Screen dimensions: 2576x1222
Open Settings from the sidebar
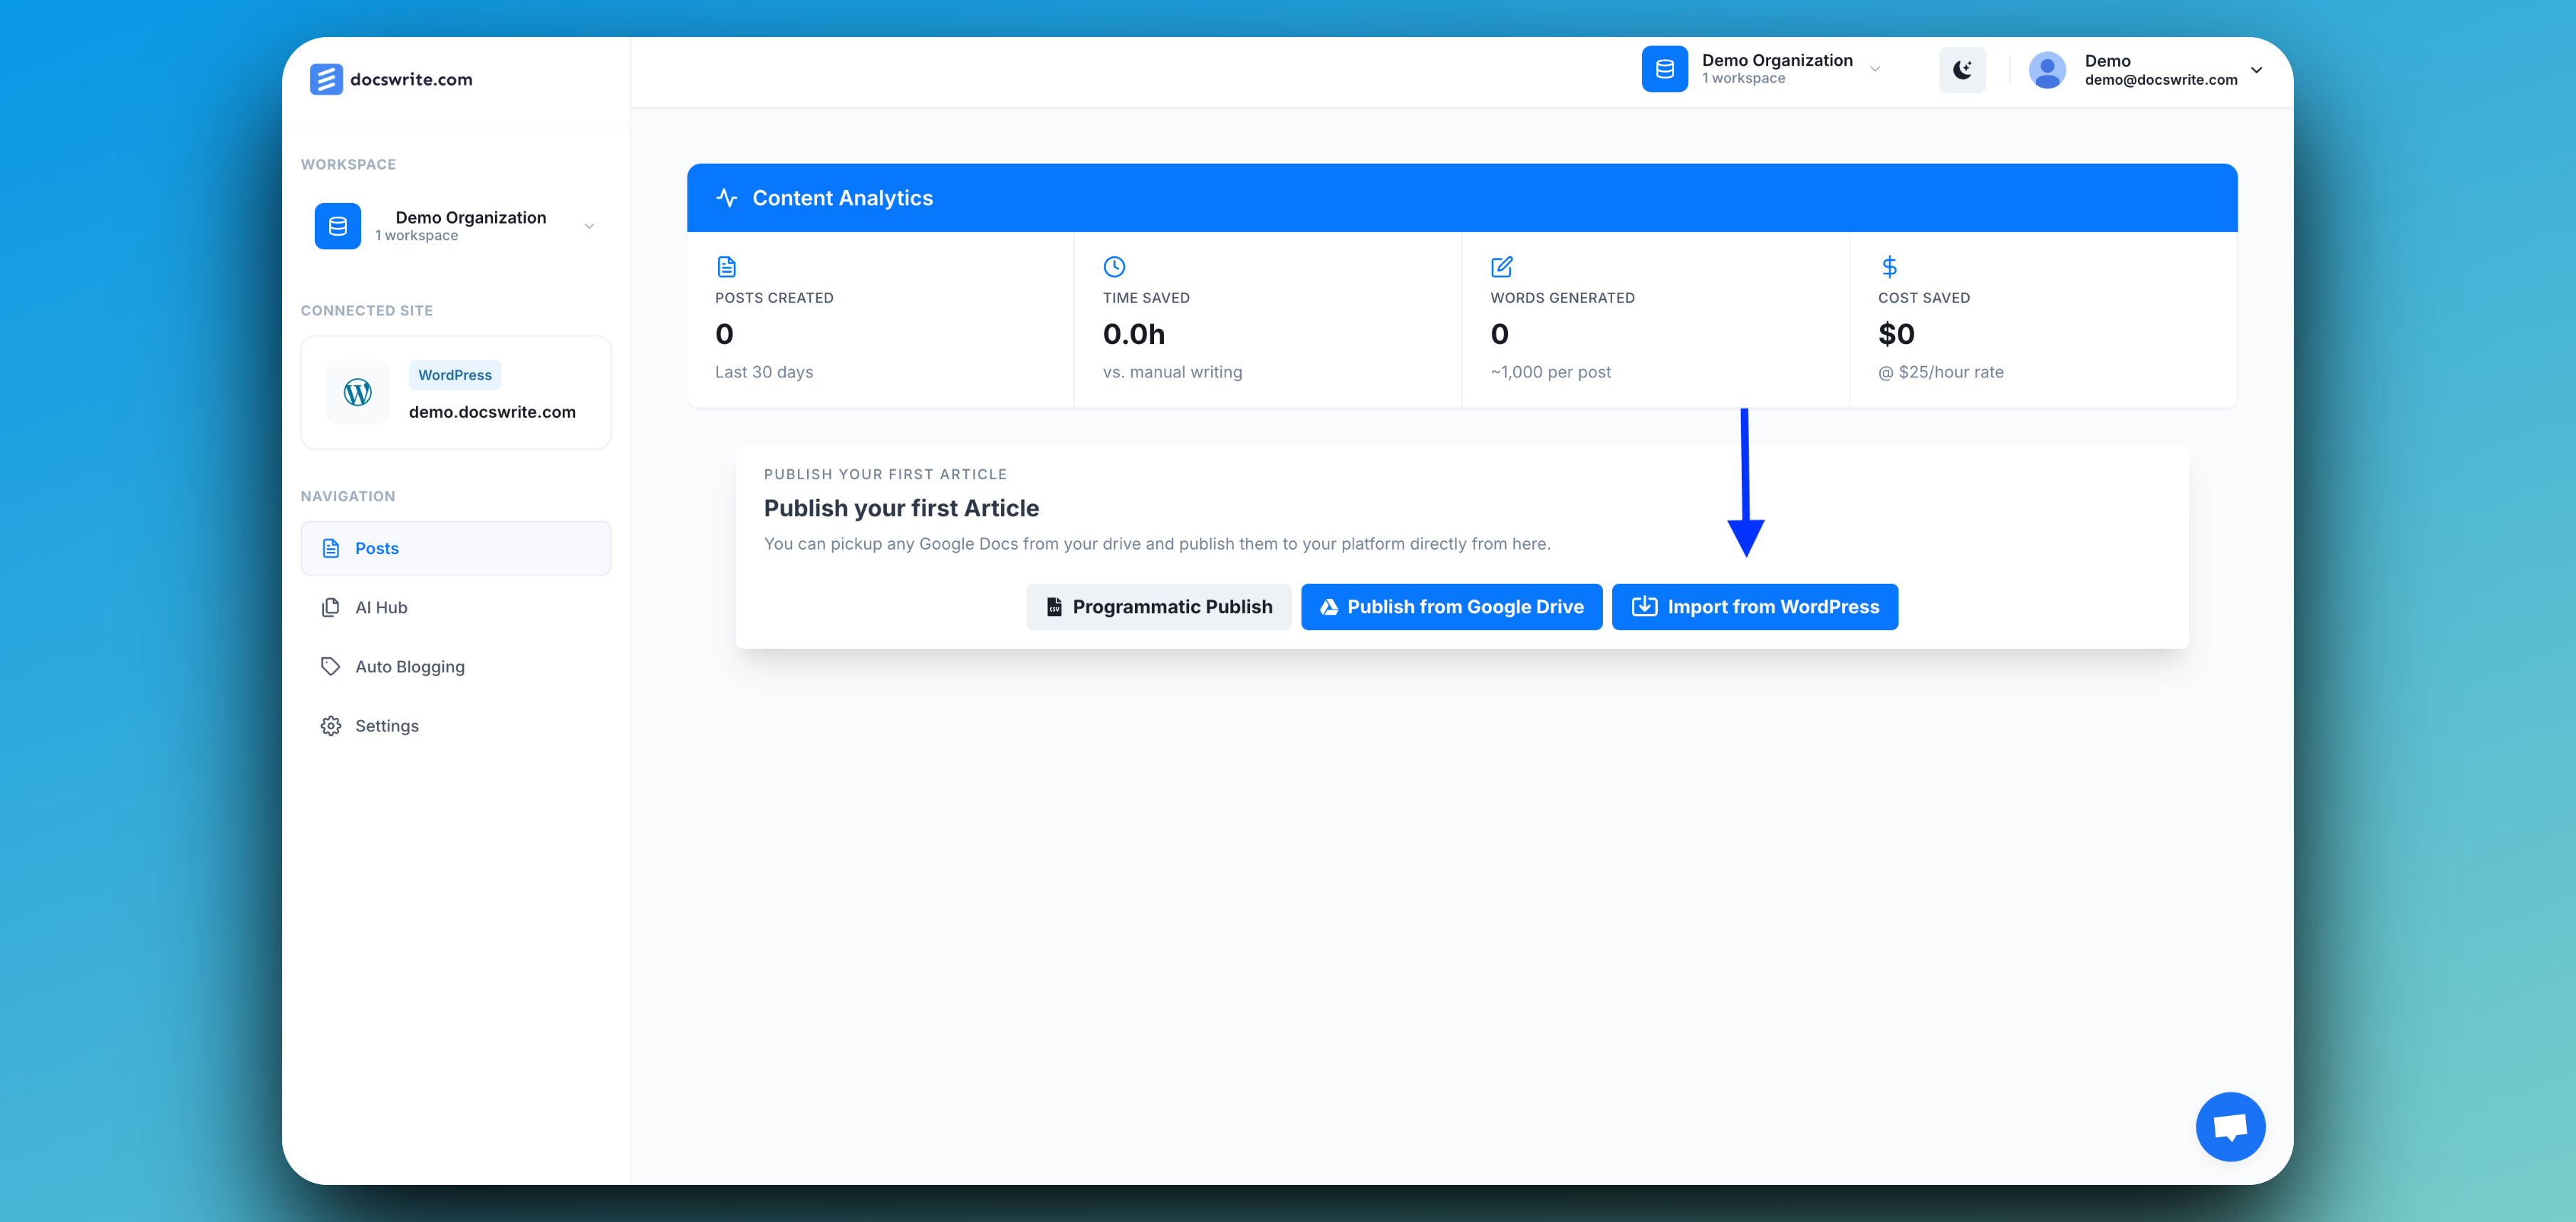[386, 725]
